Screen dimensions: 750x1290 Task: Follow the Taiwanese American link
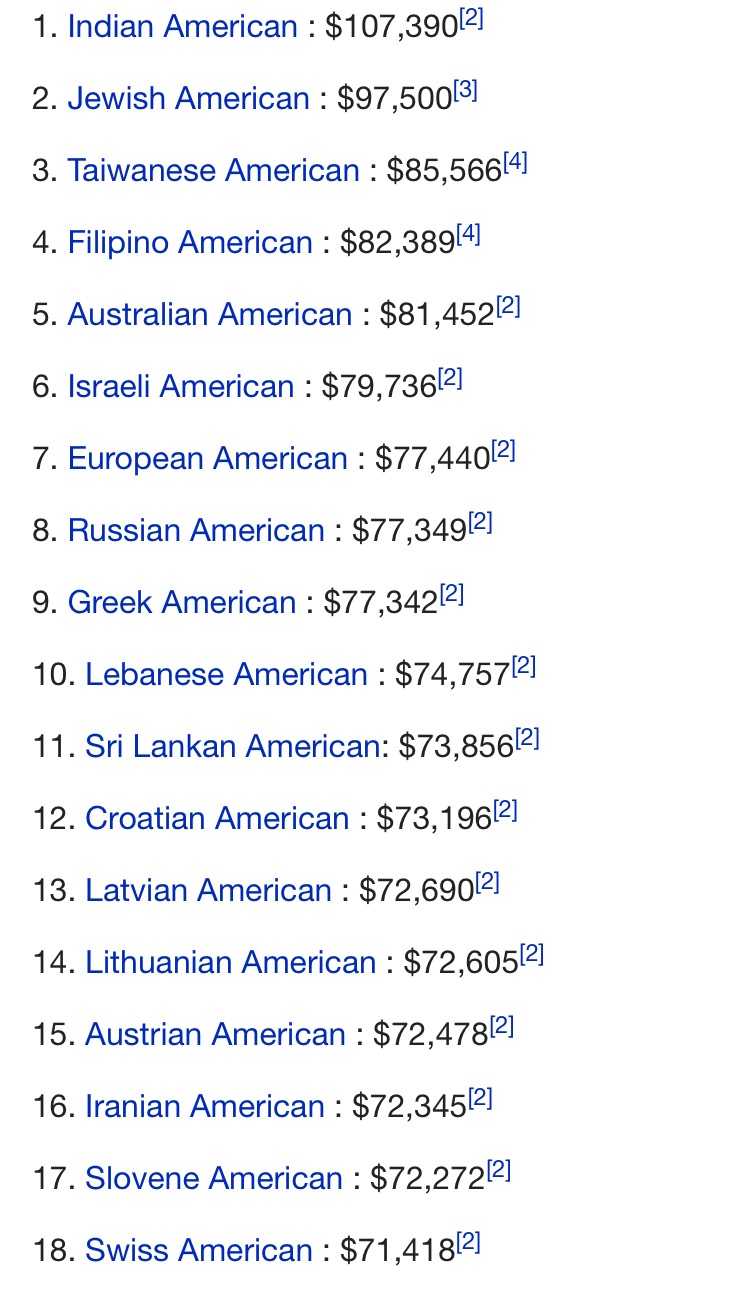pyautogui.click(x=213, y=171)
